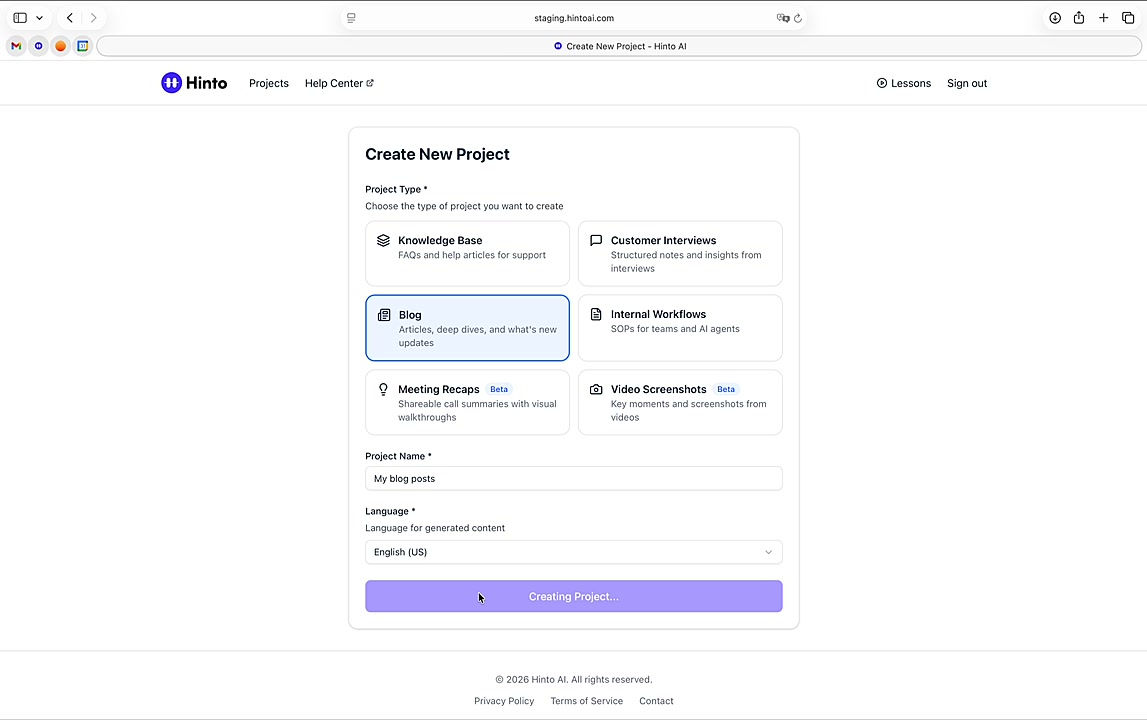1147x720 pixels.
Task: Click the Sign out link
Action: point(966,83)
